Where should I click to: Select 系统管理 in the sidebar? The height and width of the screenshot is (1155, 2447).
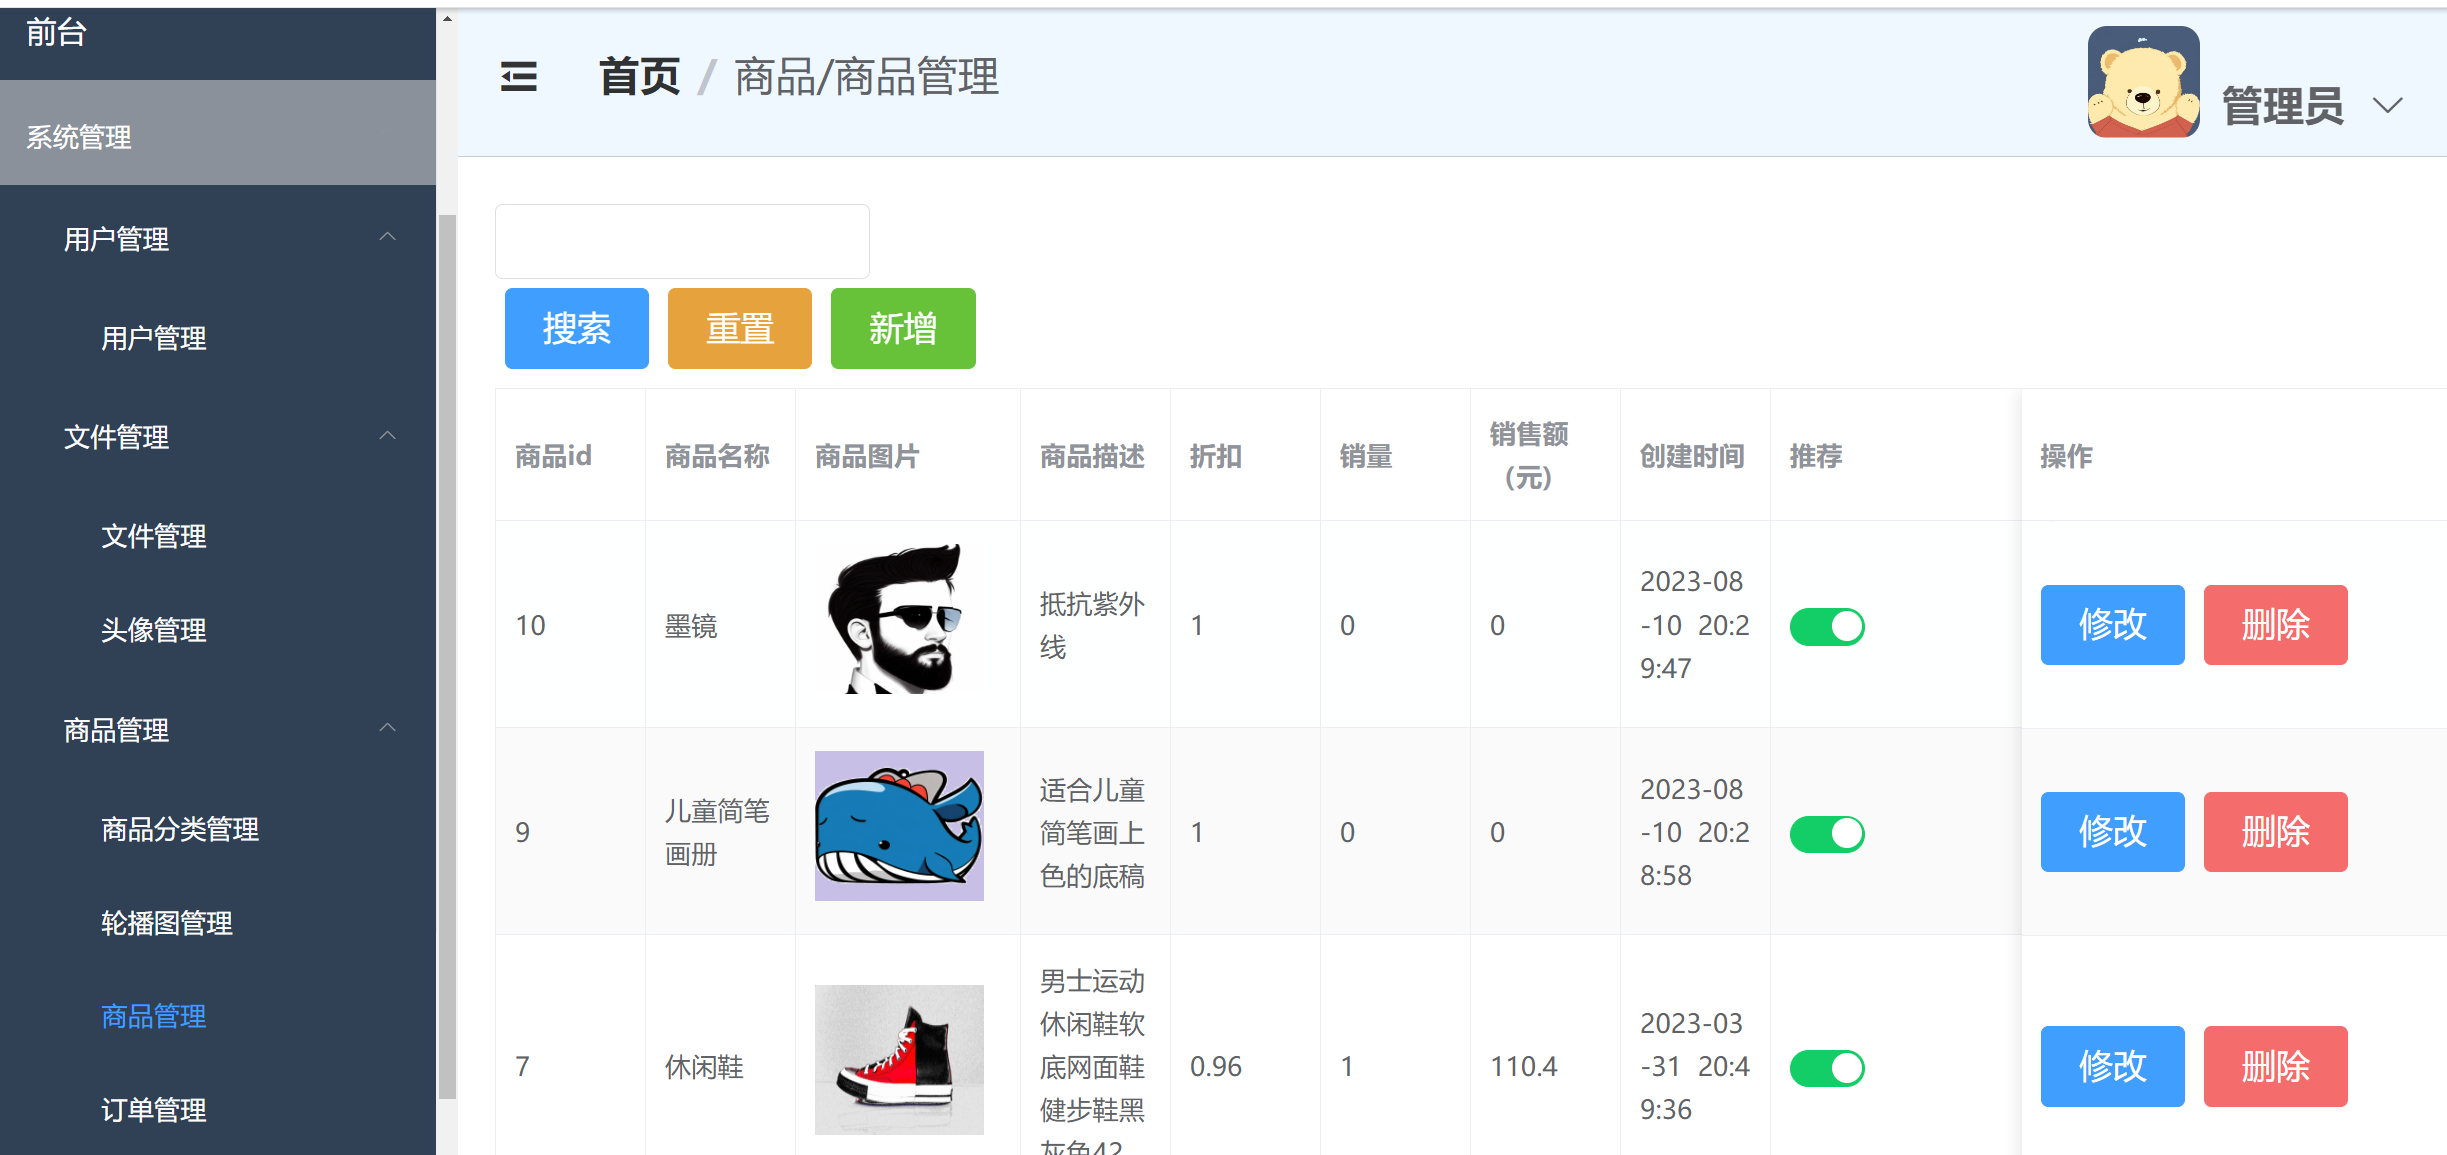coord(78,137)
